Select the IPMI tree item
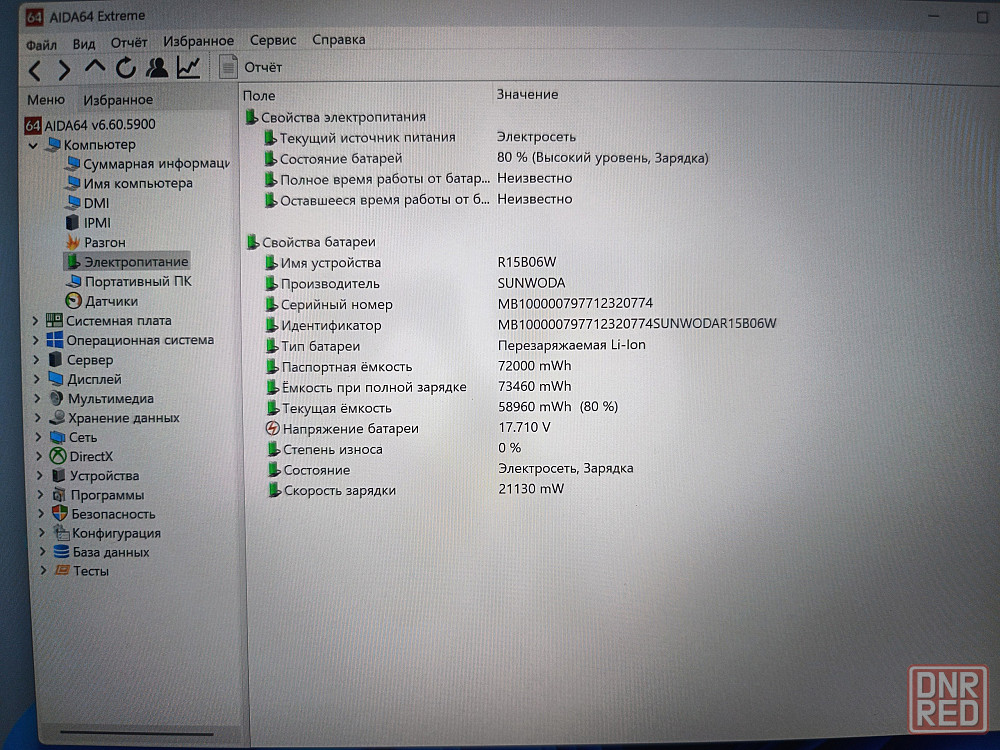 [x=88, y=223]
